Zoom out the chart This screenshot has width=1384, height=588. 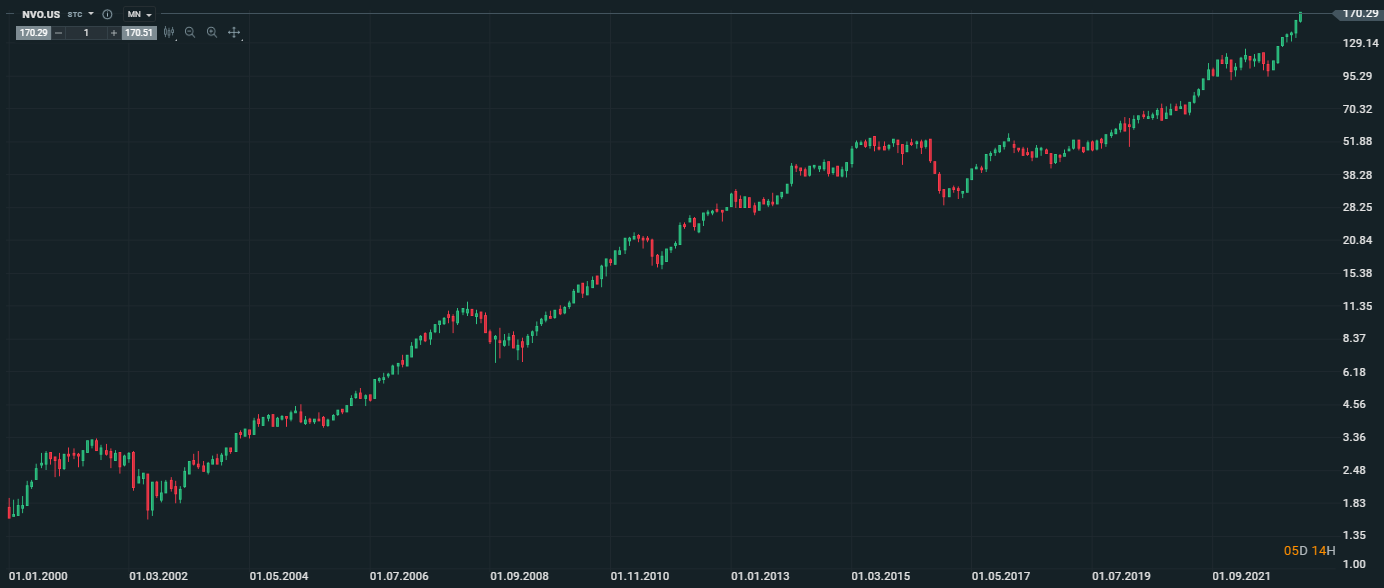[190, 33]
